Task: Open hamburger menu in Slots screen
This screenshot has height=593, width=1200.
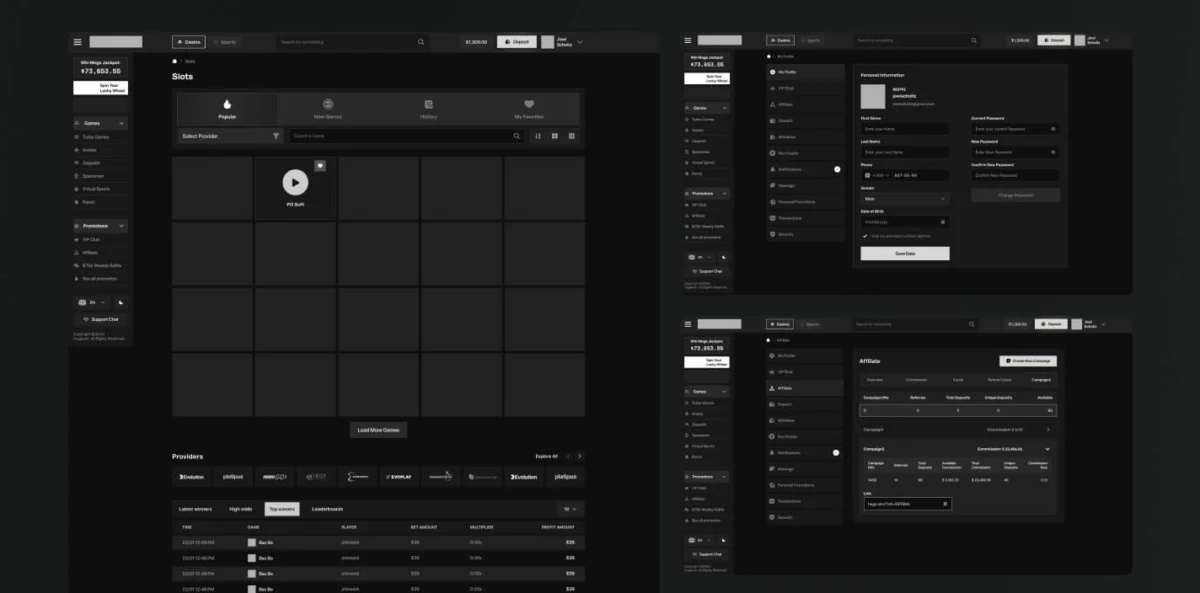Action: pyautogui.click(x=77, y=42)
